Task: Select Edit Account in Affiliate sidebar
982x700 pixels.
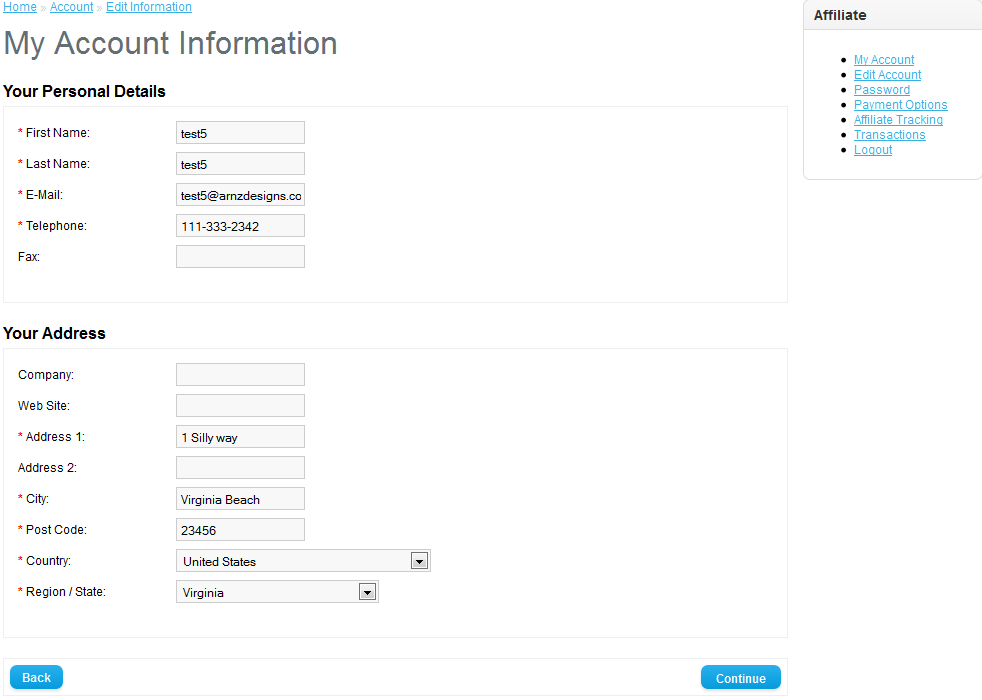Action: point(887,75)
